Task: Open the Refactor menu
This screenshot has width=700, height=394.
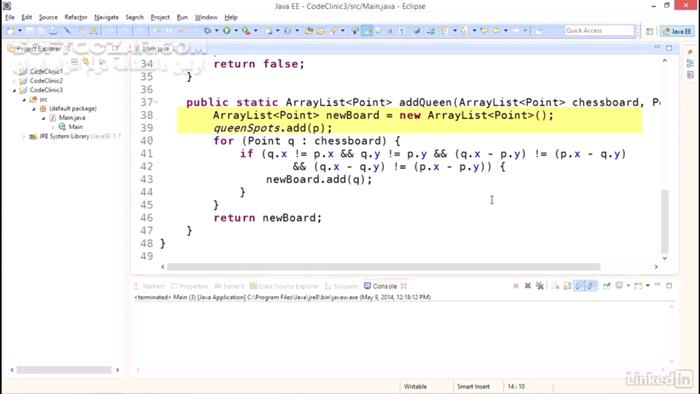Action: pyautogui.click(x=76, y=17)
